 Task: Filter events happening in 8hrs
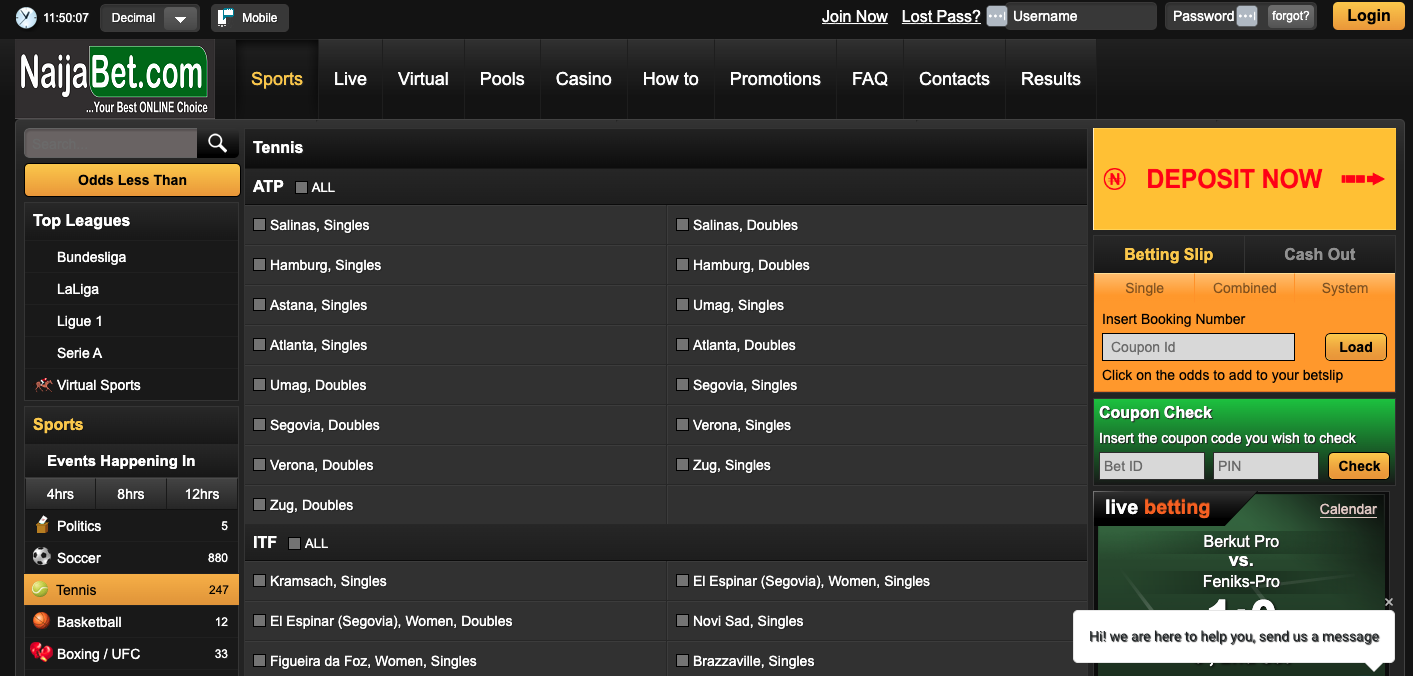click(x=131, y=494)
